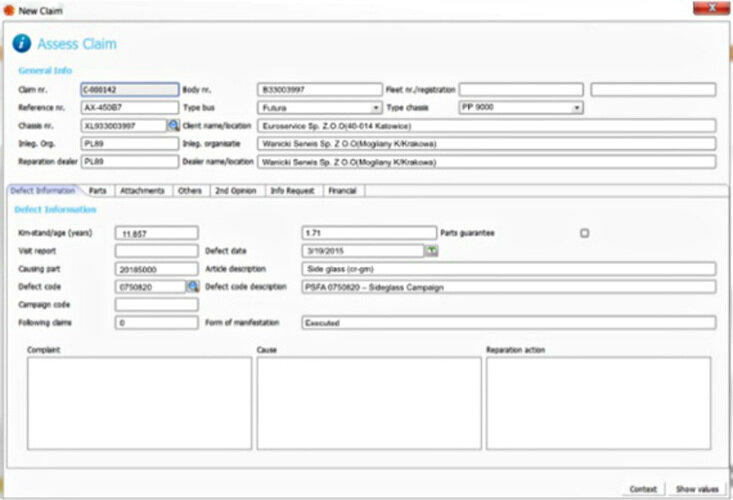The image size is (733, 500).
Task: Open the Attachments tab
Action: [x=141, y=190]
